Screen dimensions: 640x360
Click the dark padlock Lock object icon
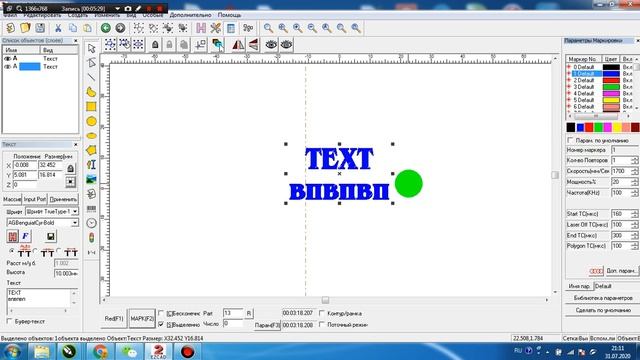(155, 45)
